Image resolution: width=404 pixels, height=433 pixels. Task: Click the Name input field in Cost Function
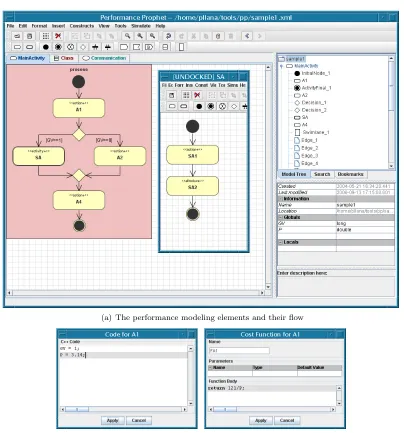pos(239,351)
